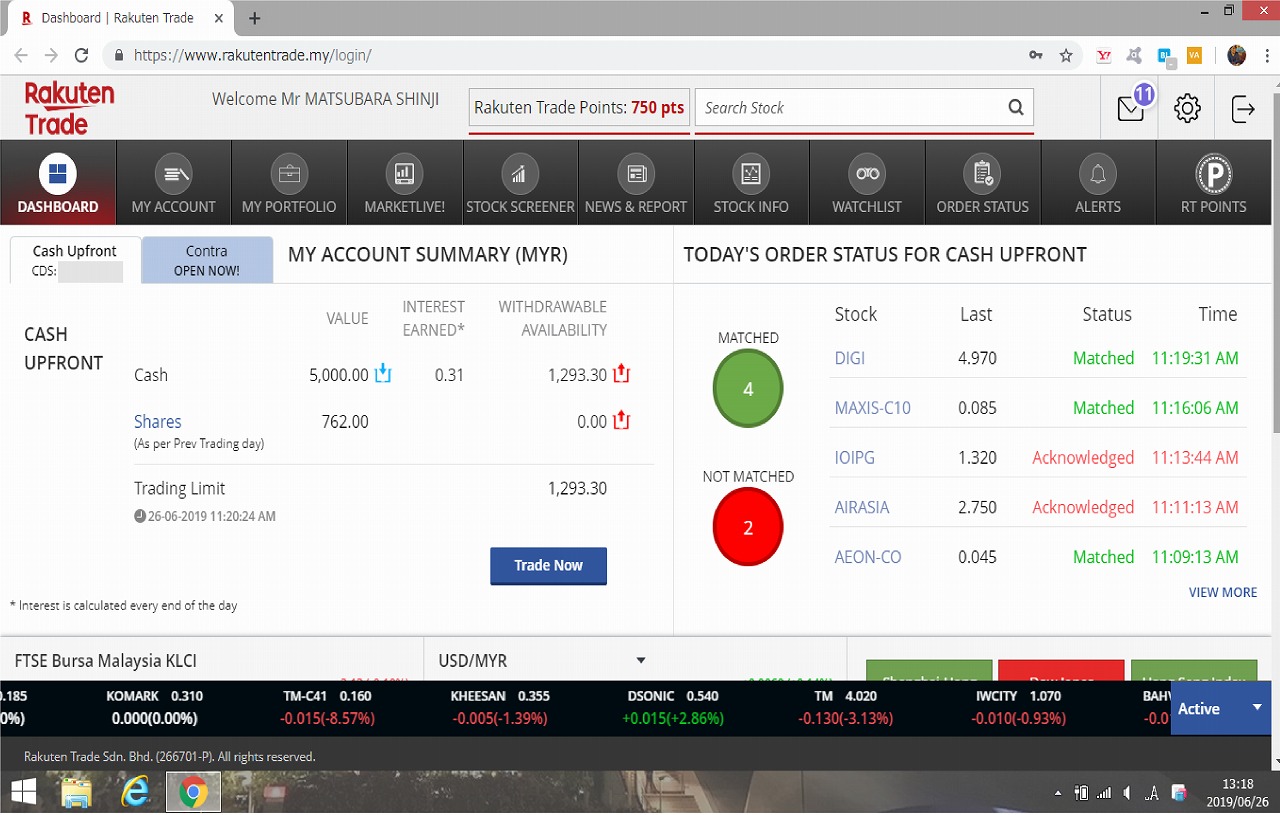Open the mail inbox envelope icon

coord(1131,109)
